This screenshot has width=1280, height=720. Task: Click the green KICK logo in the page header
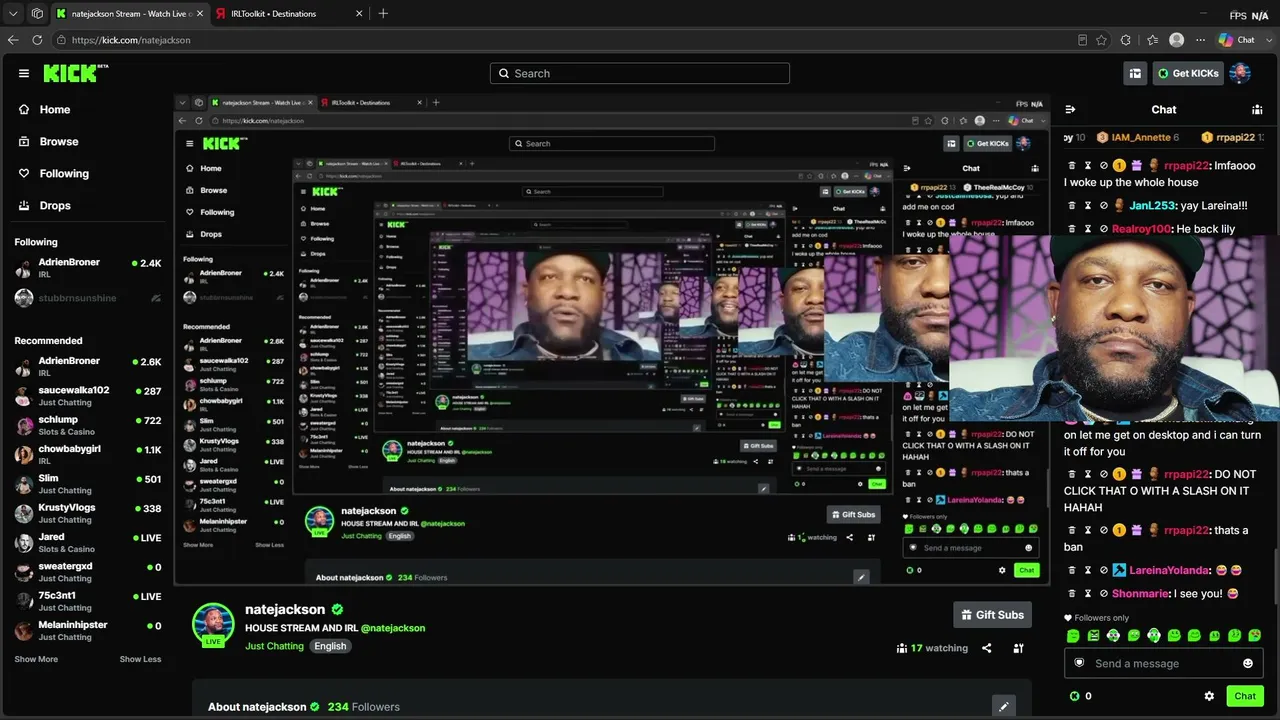(x=76, y=73)
